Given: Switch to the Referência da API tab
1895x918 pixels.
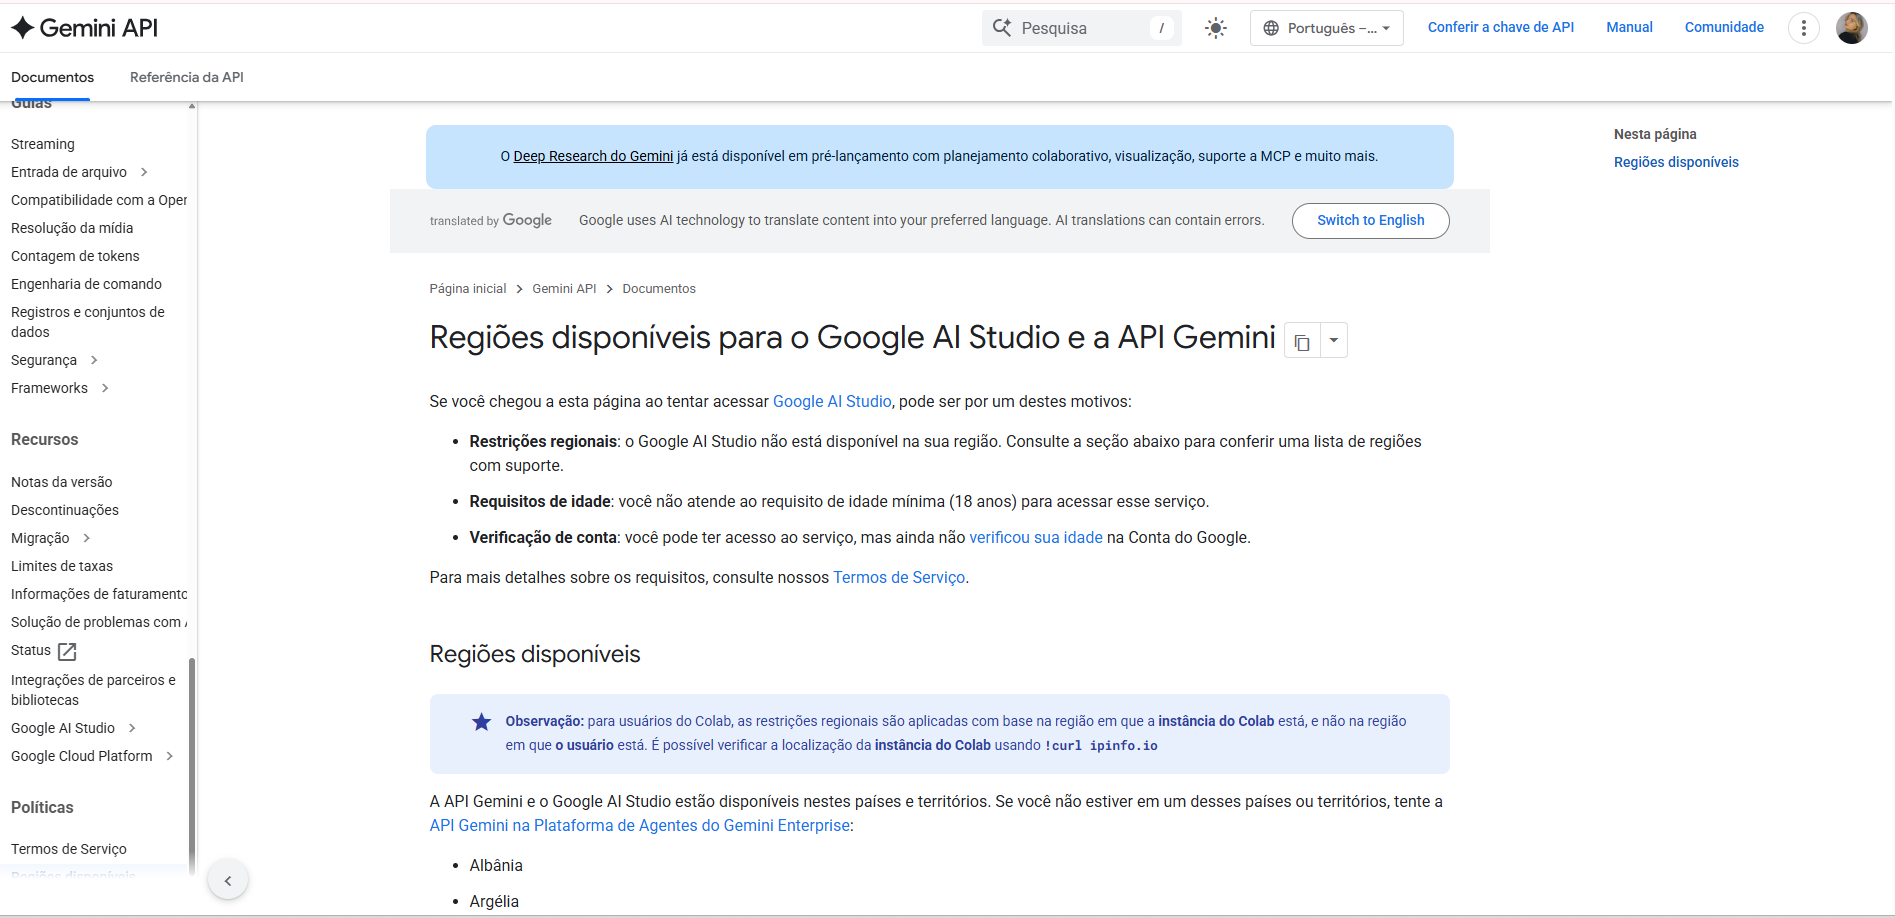Looking at the screenshot, I should point(187,77).
